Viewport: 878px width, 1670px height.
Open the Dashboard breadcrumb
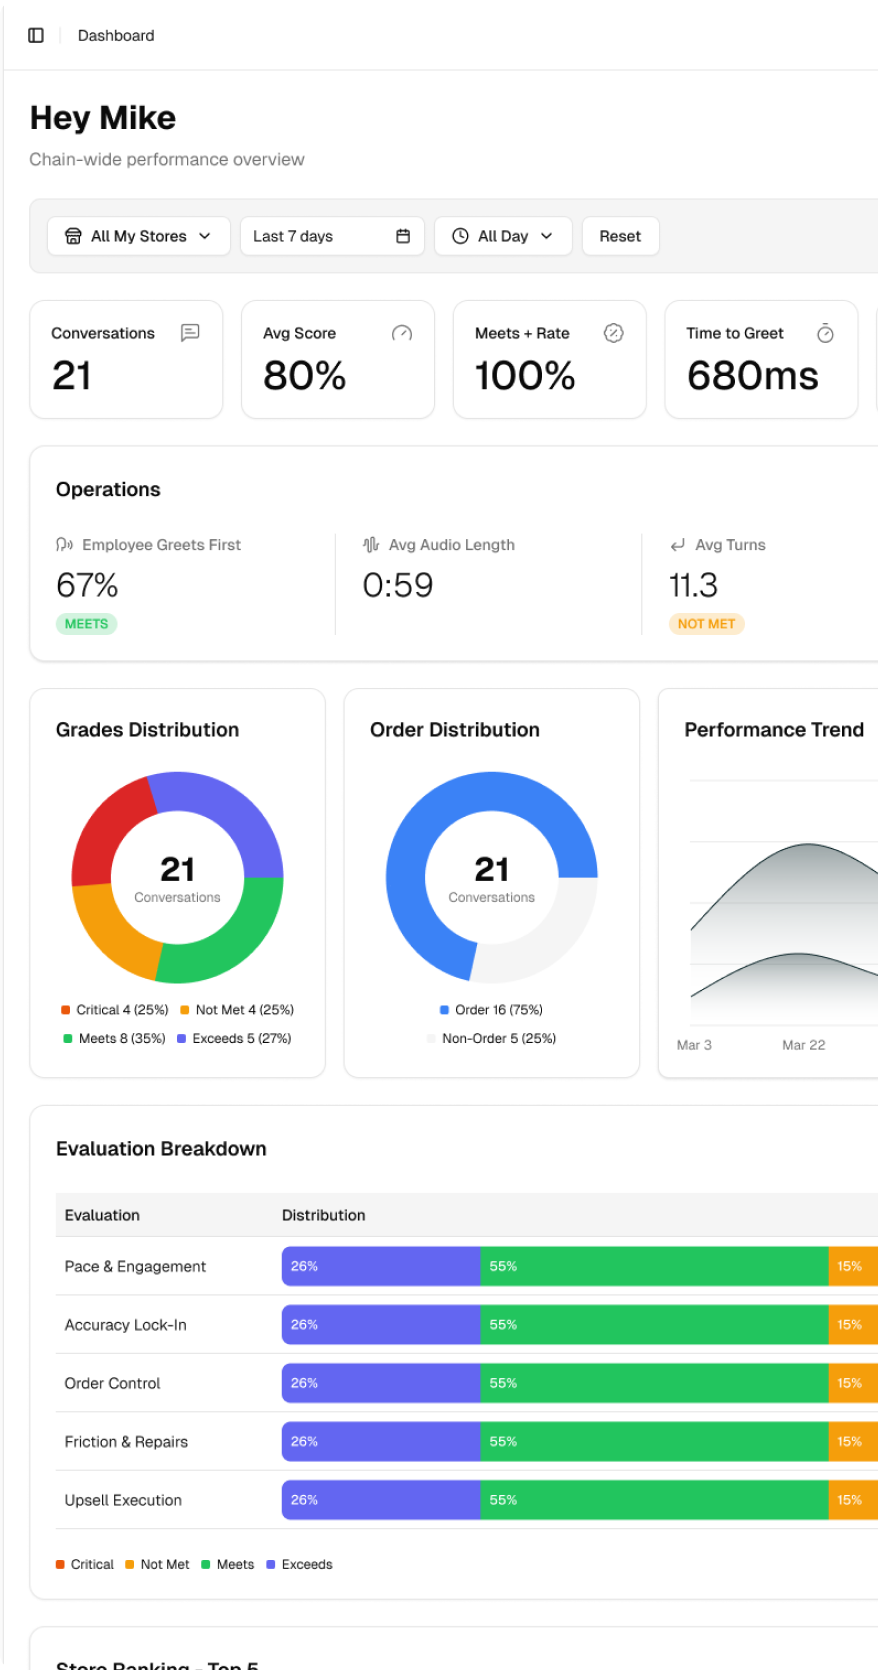pos(116,35)
